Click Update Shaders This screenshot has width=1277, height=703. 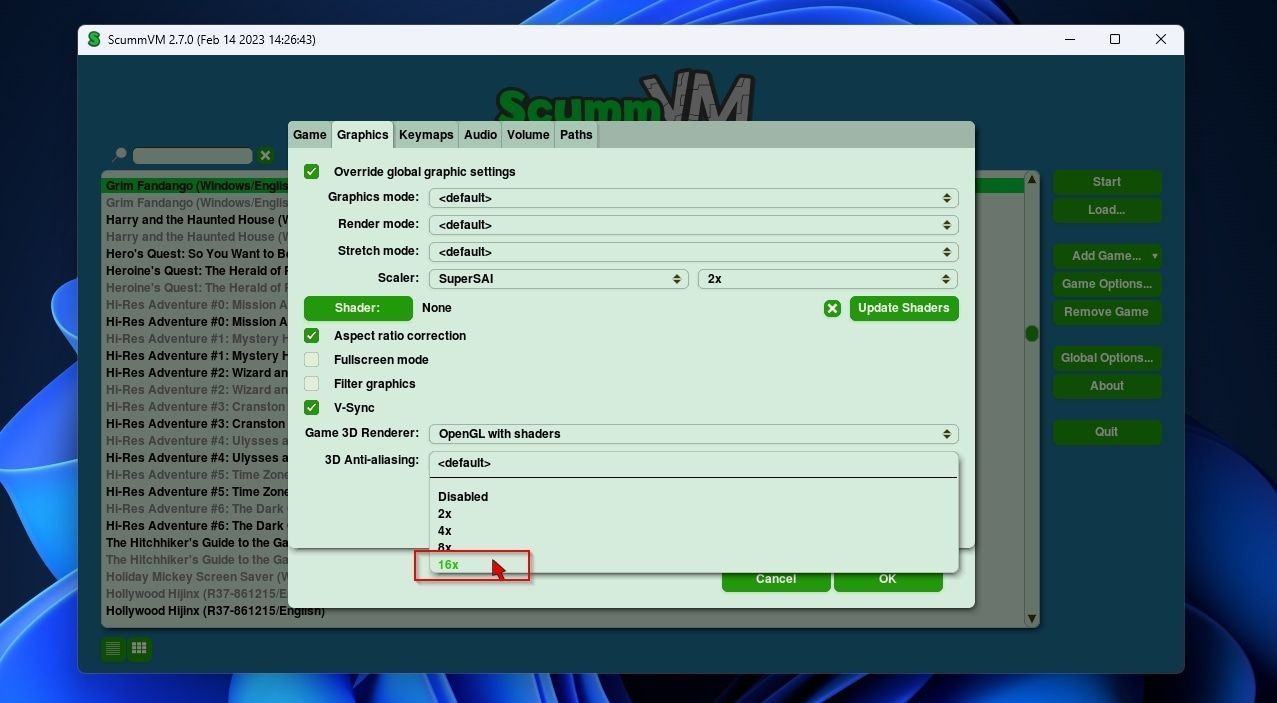click(904, 308)
